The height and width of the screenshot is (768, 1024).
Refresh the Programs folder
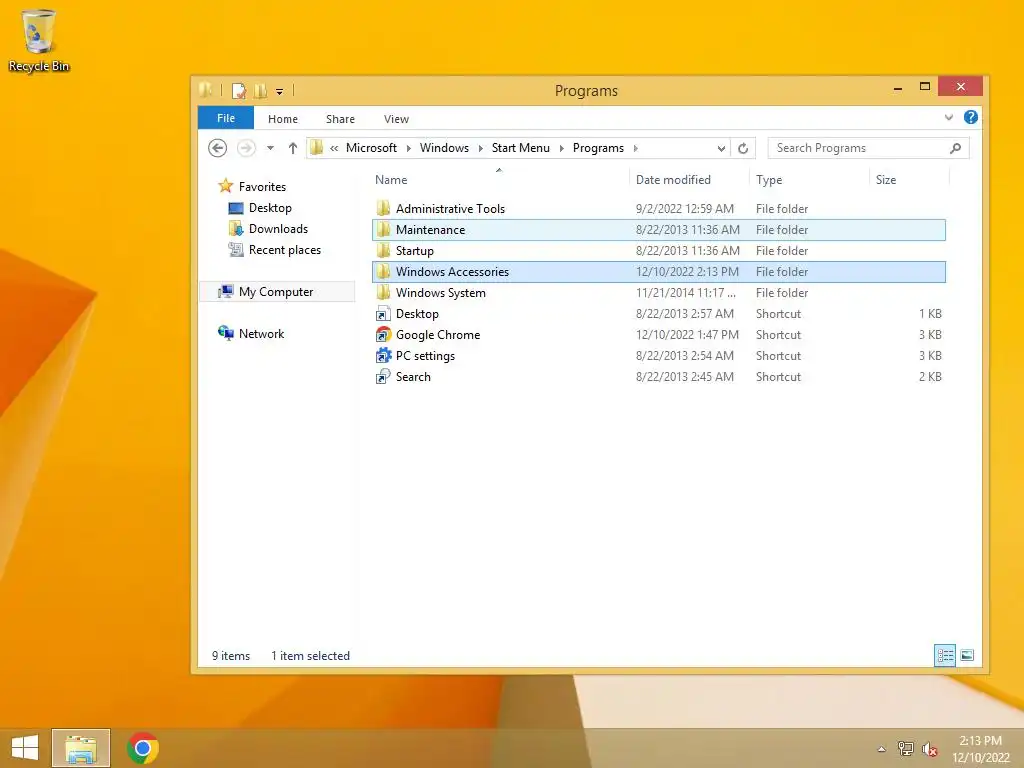pos(743,148)
